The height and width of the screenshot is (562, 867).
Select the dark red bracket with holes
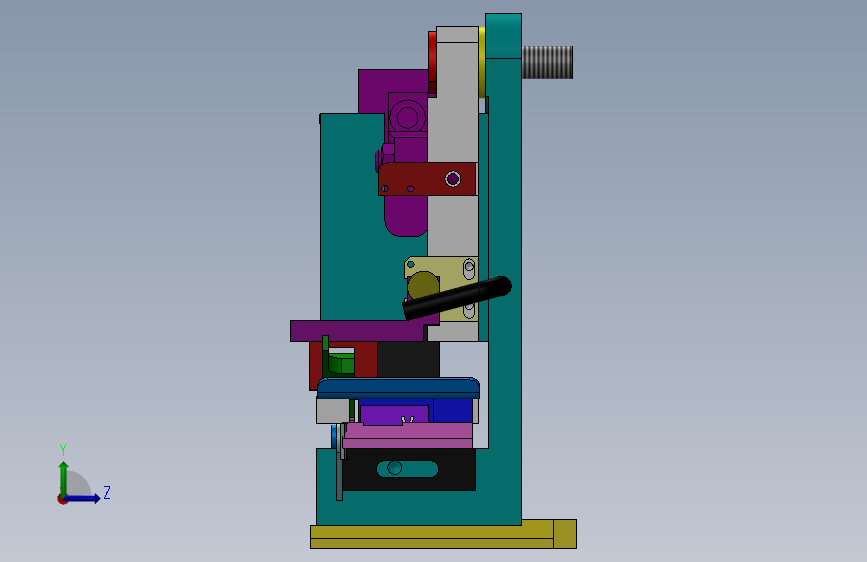click(427, 179)
